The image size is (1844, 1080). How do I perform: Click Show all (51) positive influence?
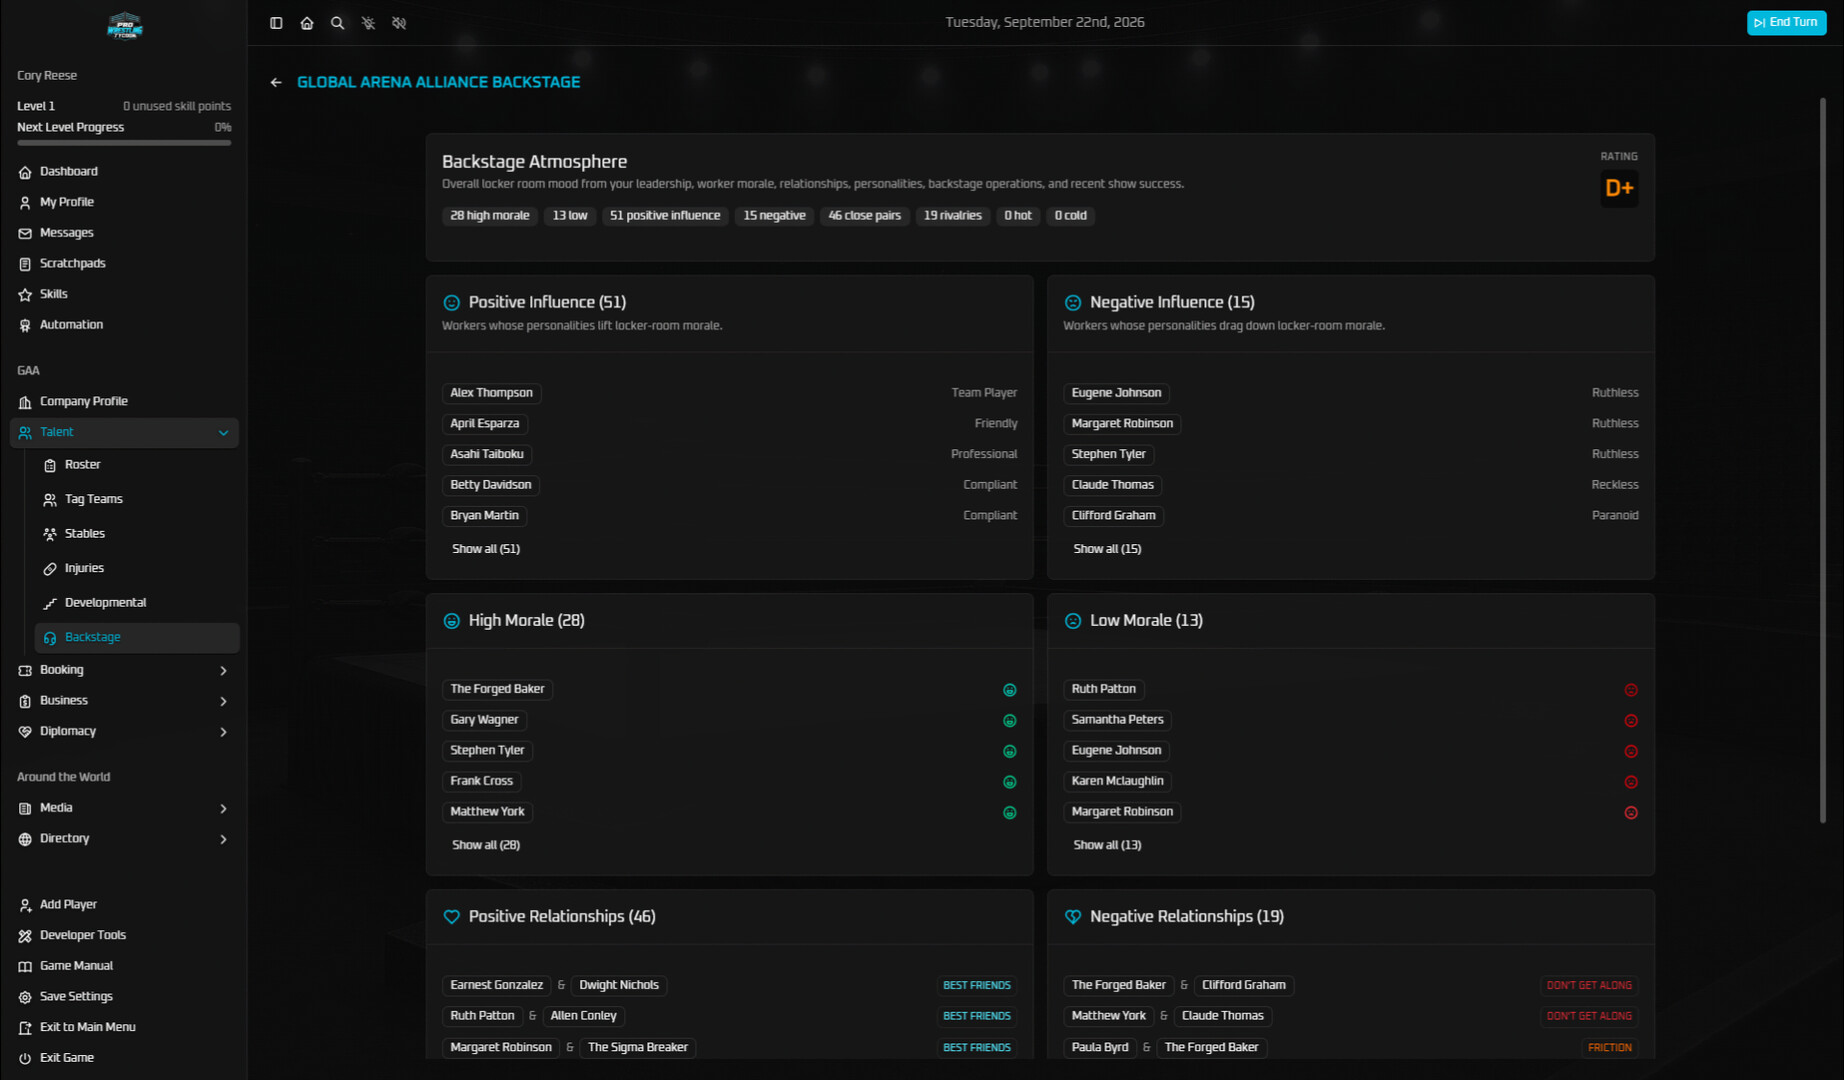click(x=486, y=549)
